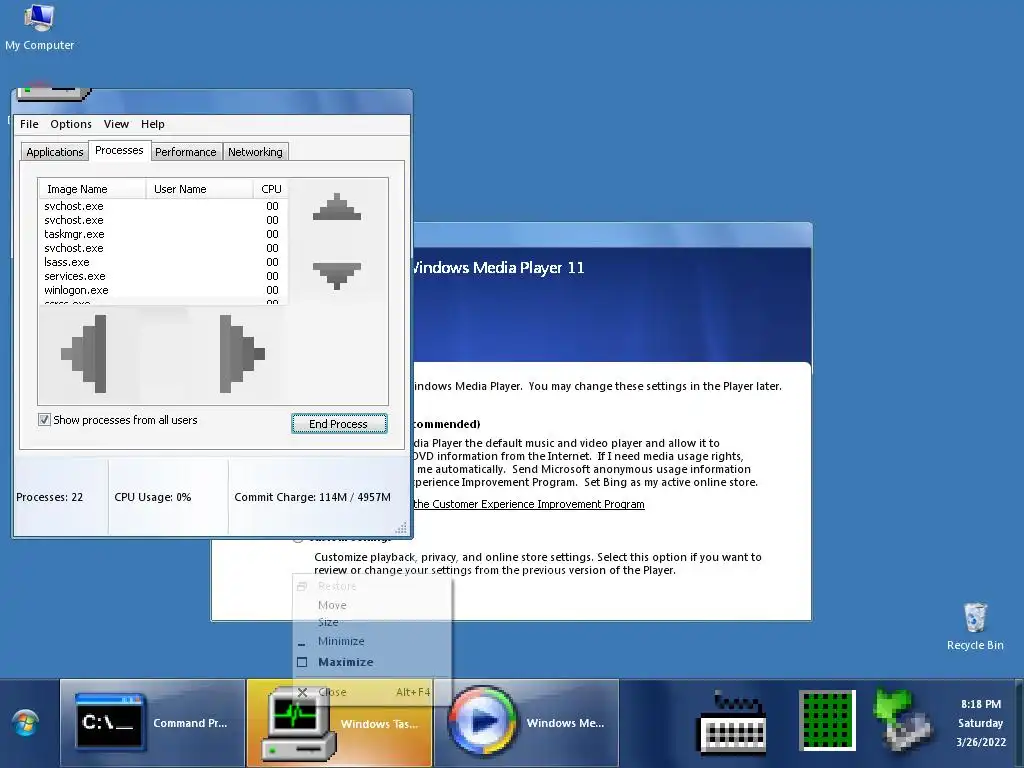Switch to the Applications tab
This screenshot has height=768, width=1024.
pos(55,152)
